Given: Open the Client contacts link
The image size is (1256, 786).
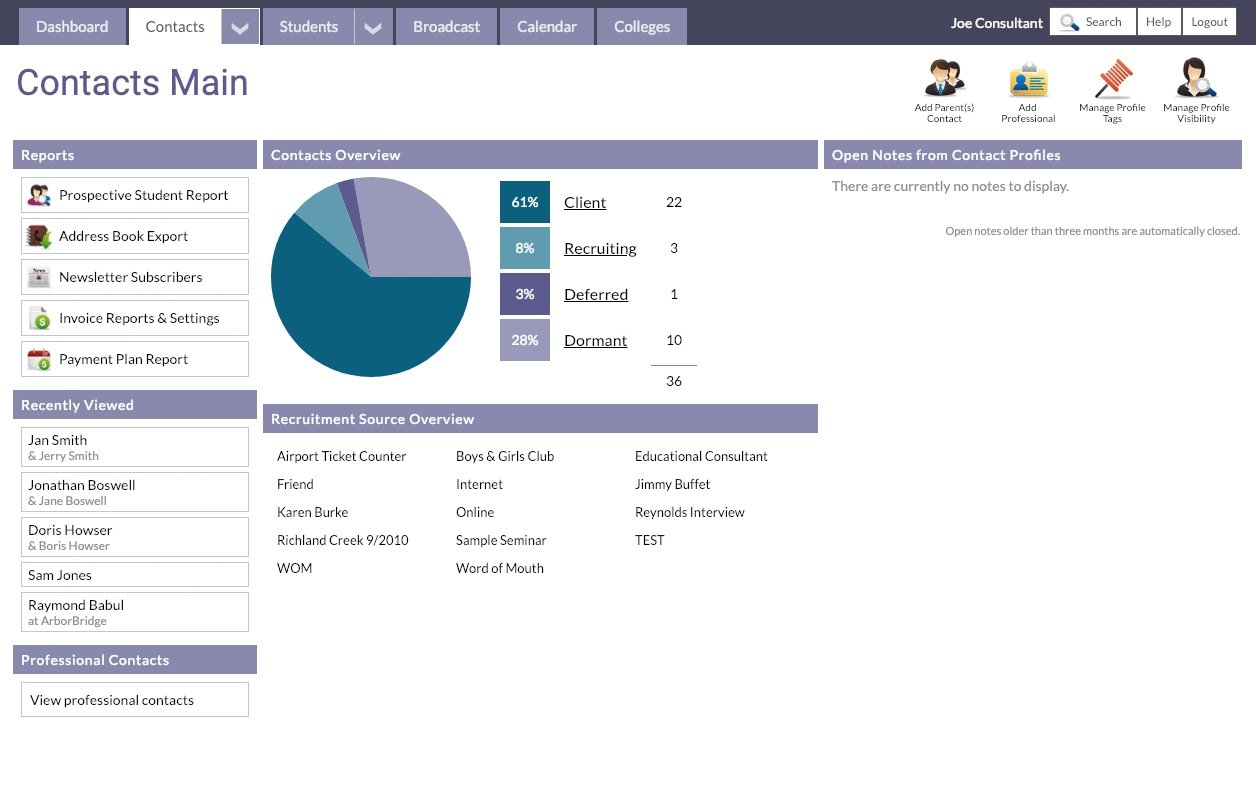Looking at the screenshot, I should coord(585,202).
